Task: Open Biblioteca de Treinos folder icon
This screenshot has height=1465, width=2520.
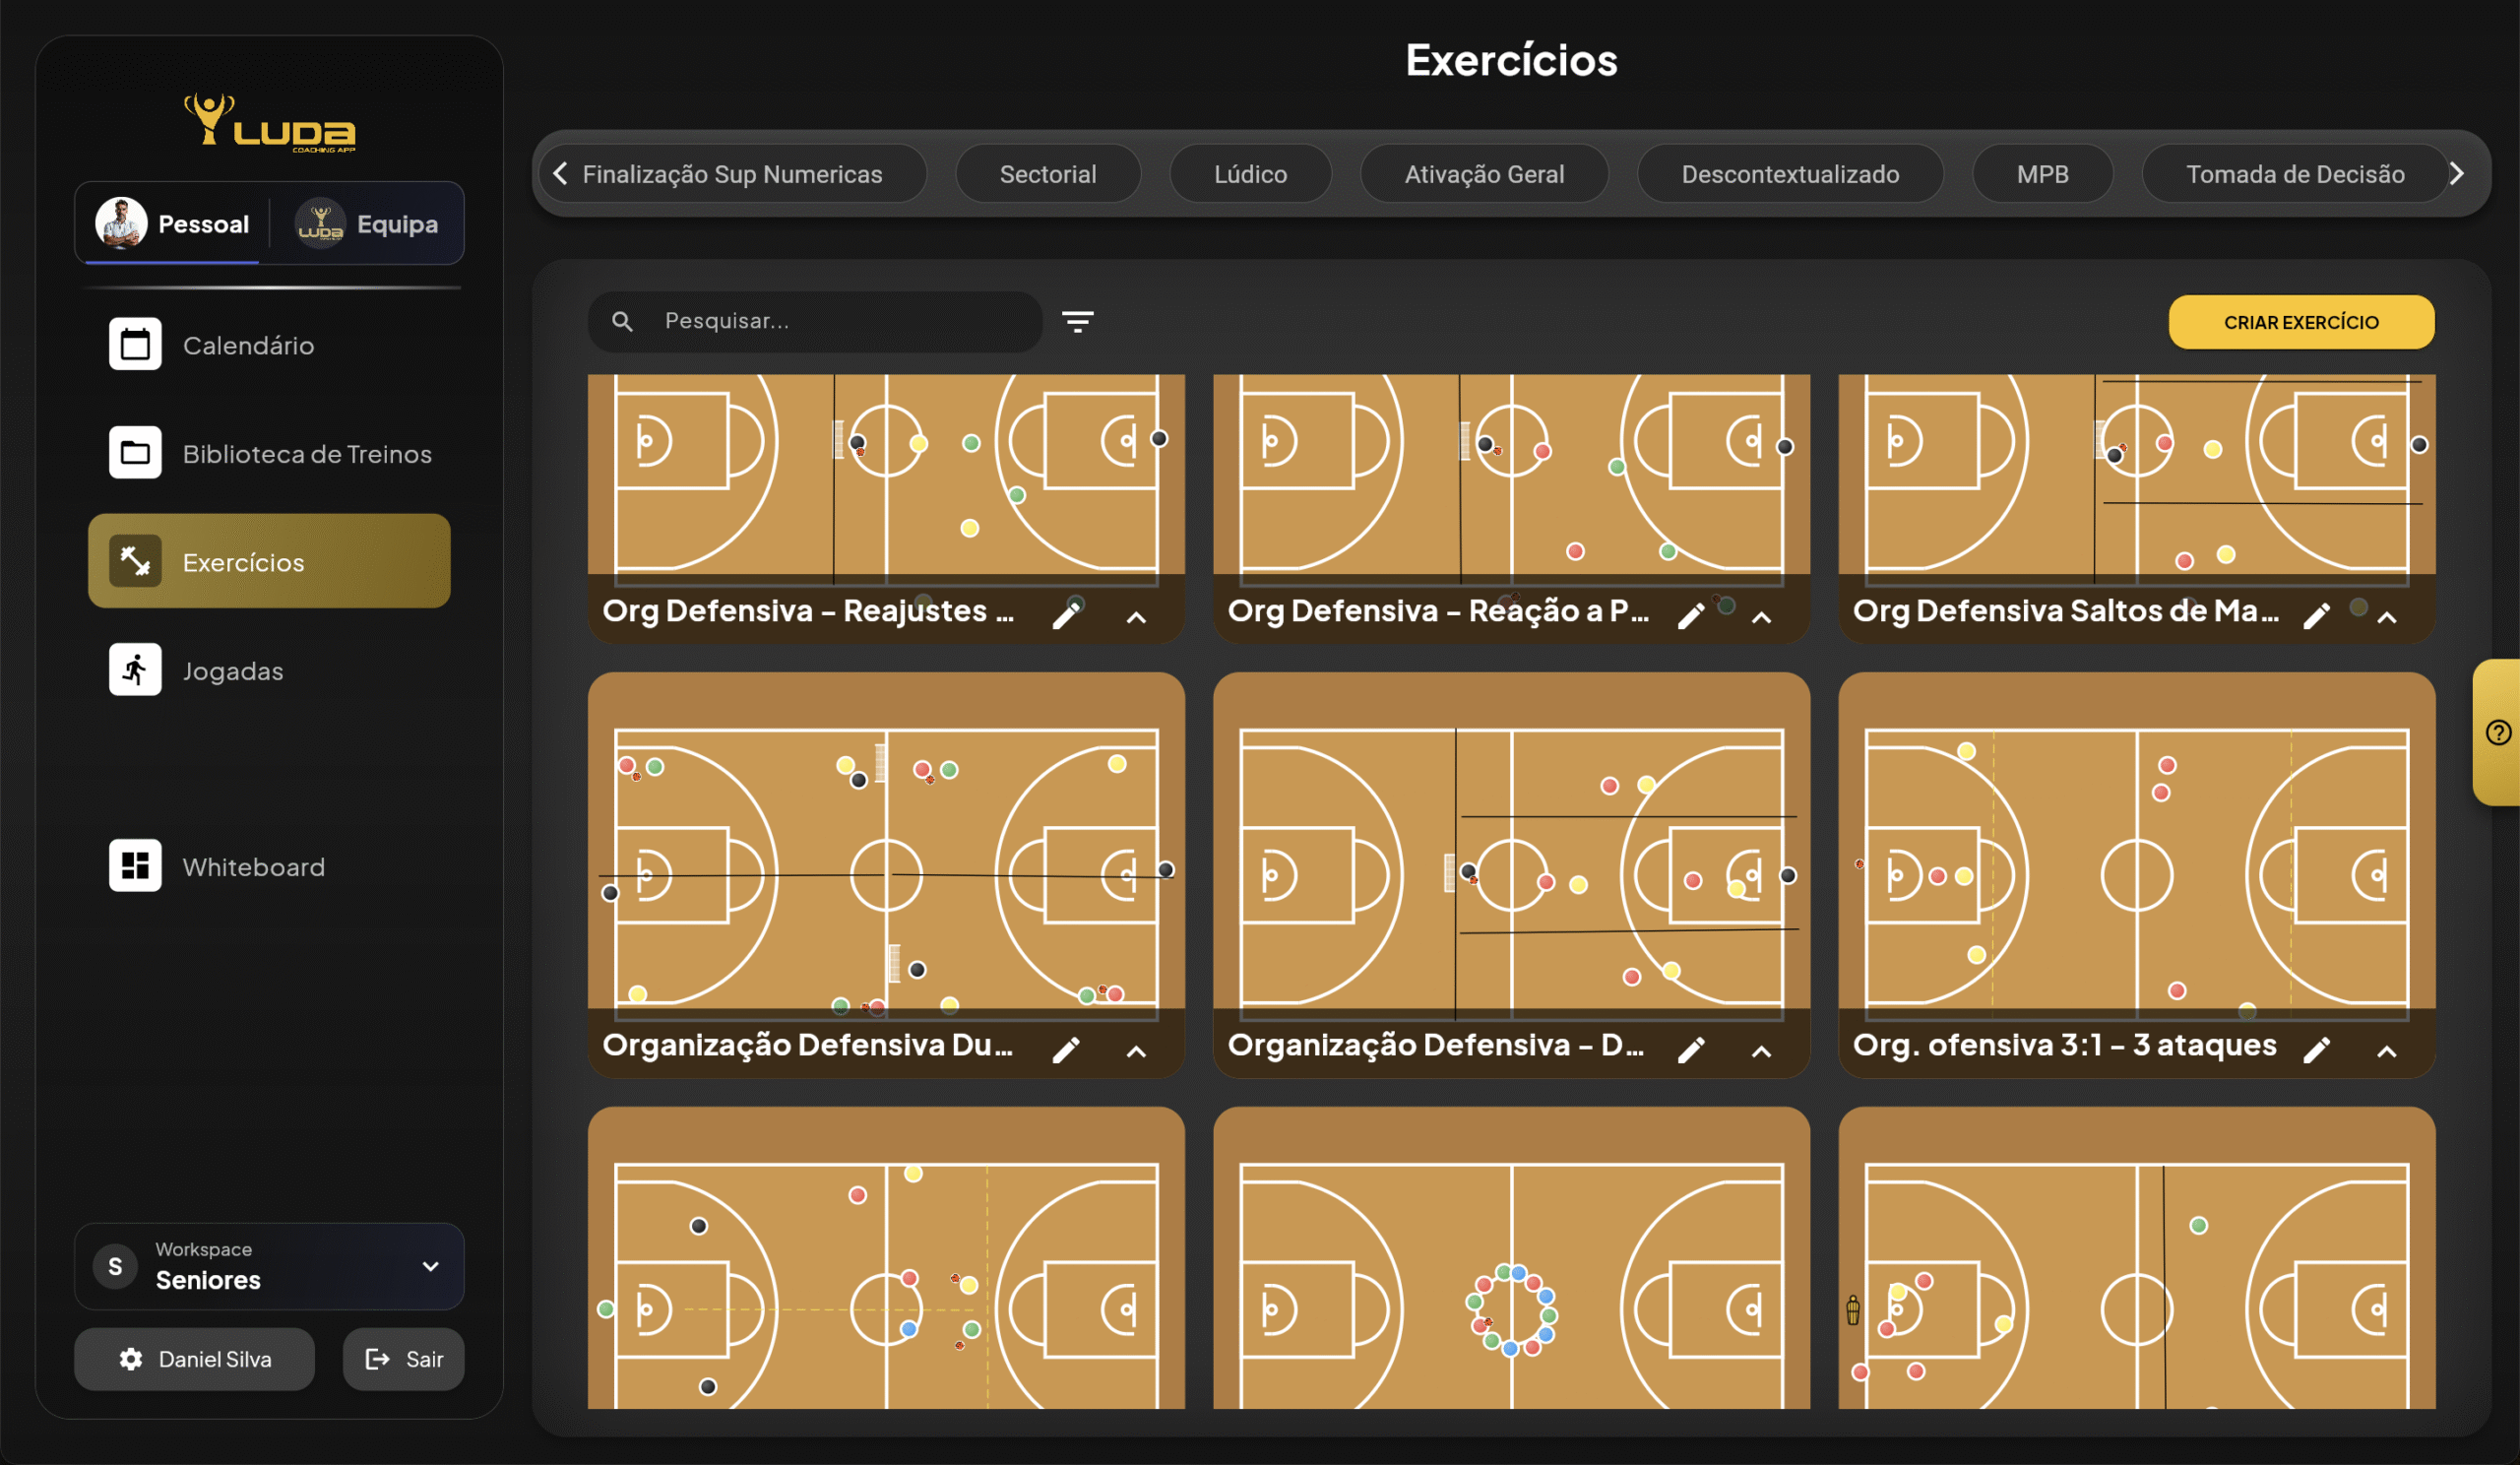Action: coord(135,453)
